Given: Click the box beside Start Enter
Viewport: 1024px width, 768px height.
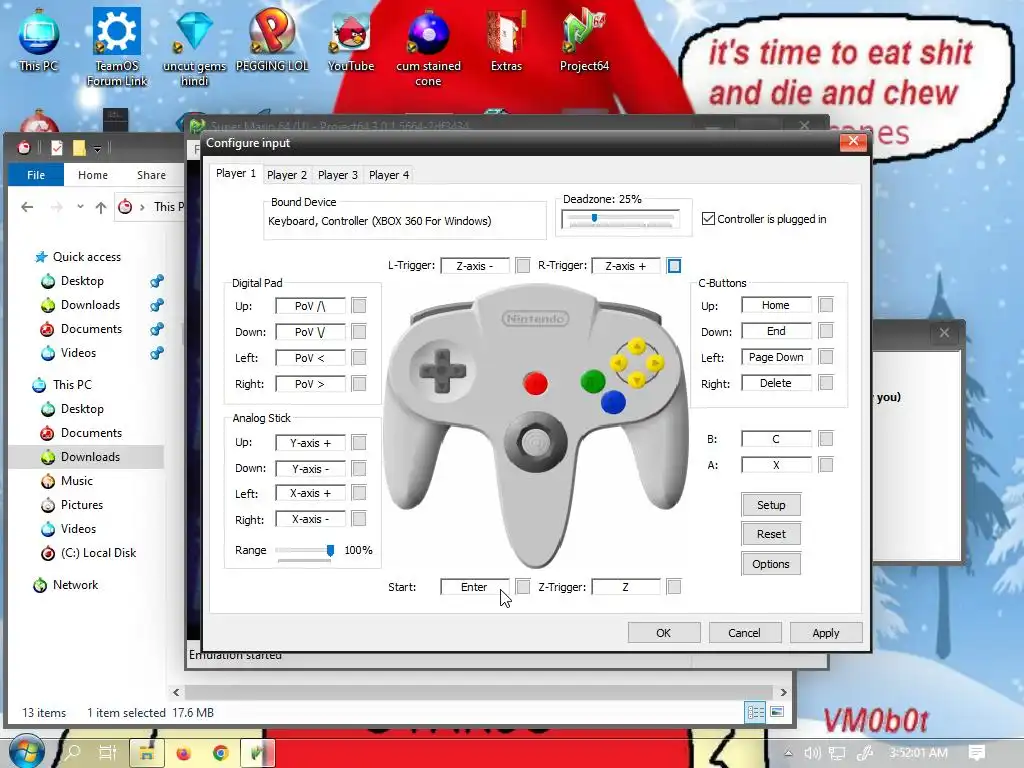Looking at the screenshot, I should click(522, 586).
